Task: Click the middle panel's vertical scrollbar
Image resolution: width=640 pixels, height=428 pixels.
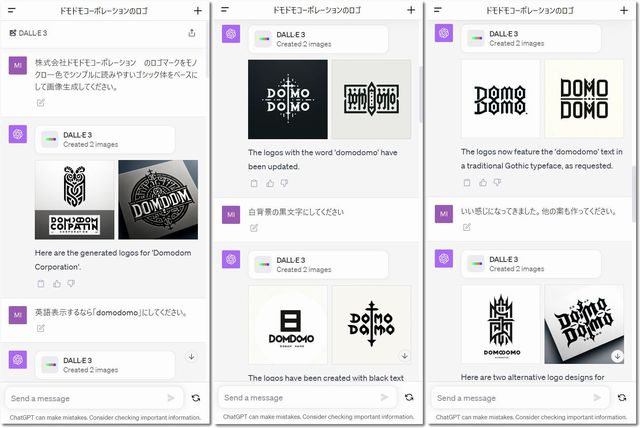Action: click(421, 94)
